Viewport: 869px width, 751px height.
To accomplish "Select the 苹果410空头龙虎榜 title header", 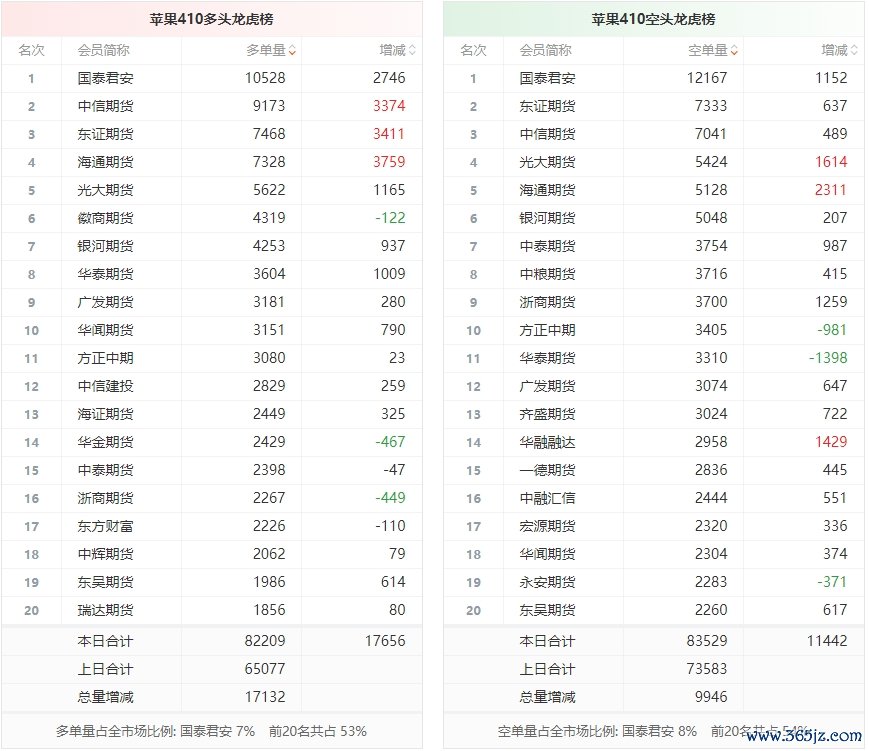I will pyautogui.click(x=653, y=19).
